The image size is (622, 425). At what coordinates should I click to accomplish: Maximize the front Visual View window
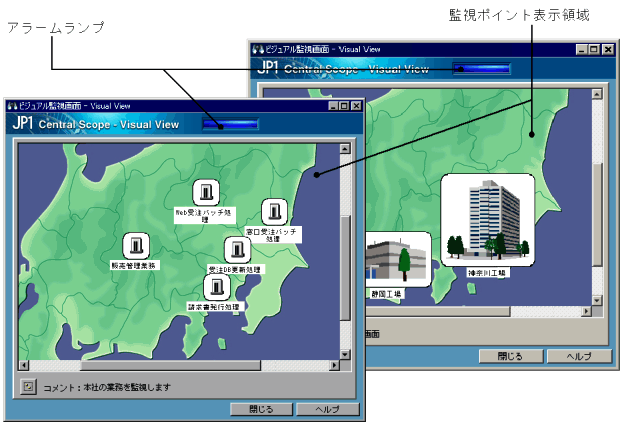344,106
